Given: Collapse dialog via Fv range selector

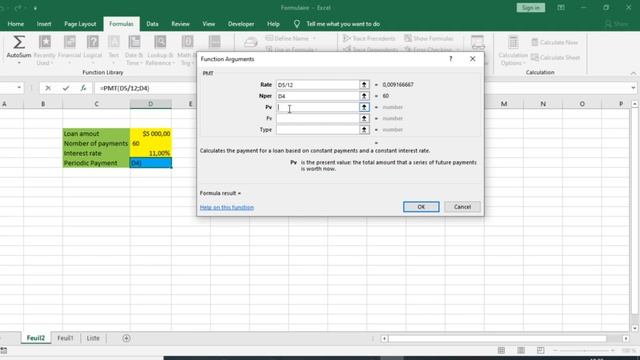Looking at the screenshot, I should click(x=364, y=118).
